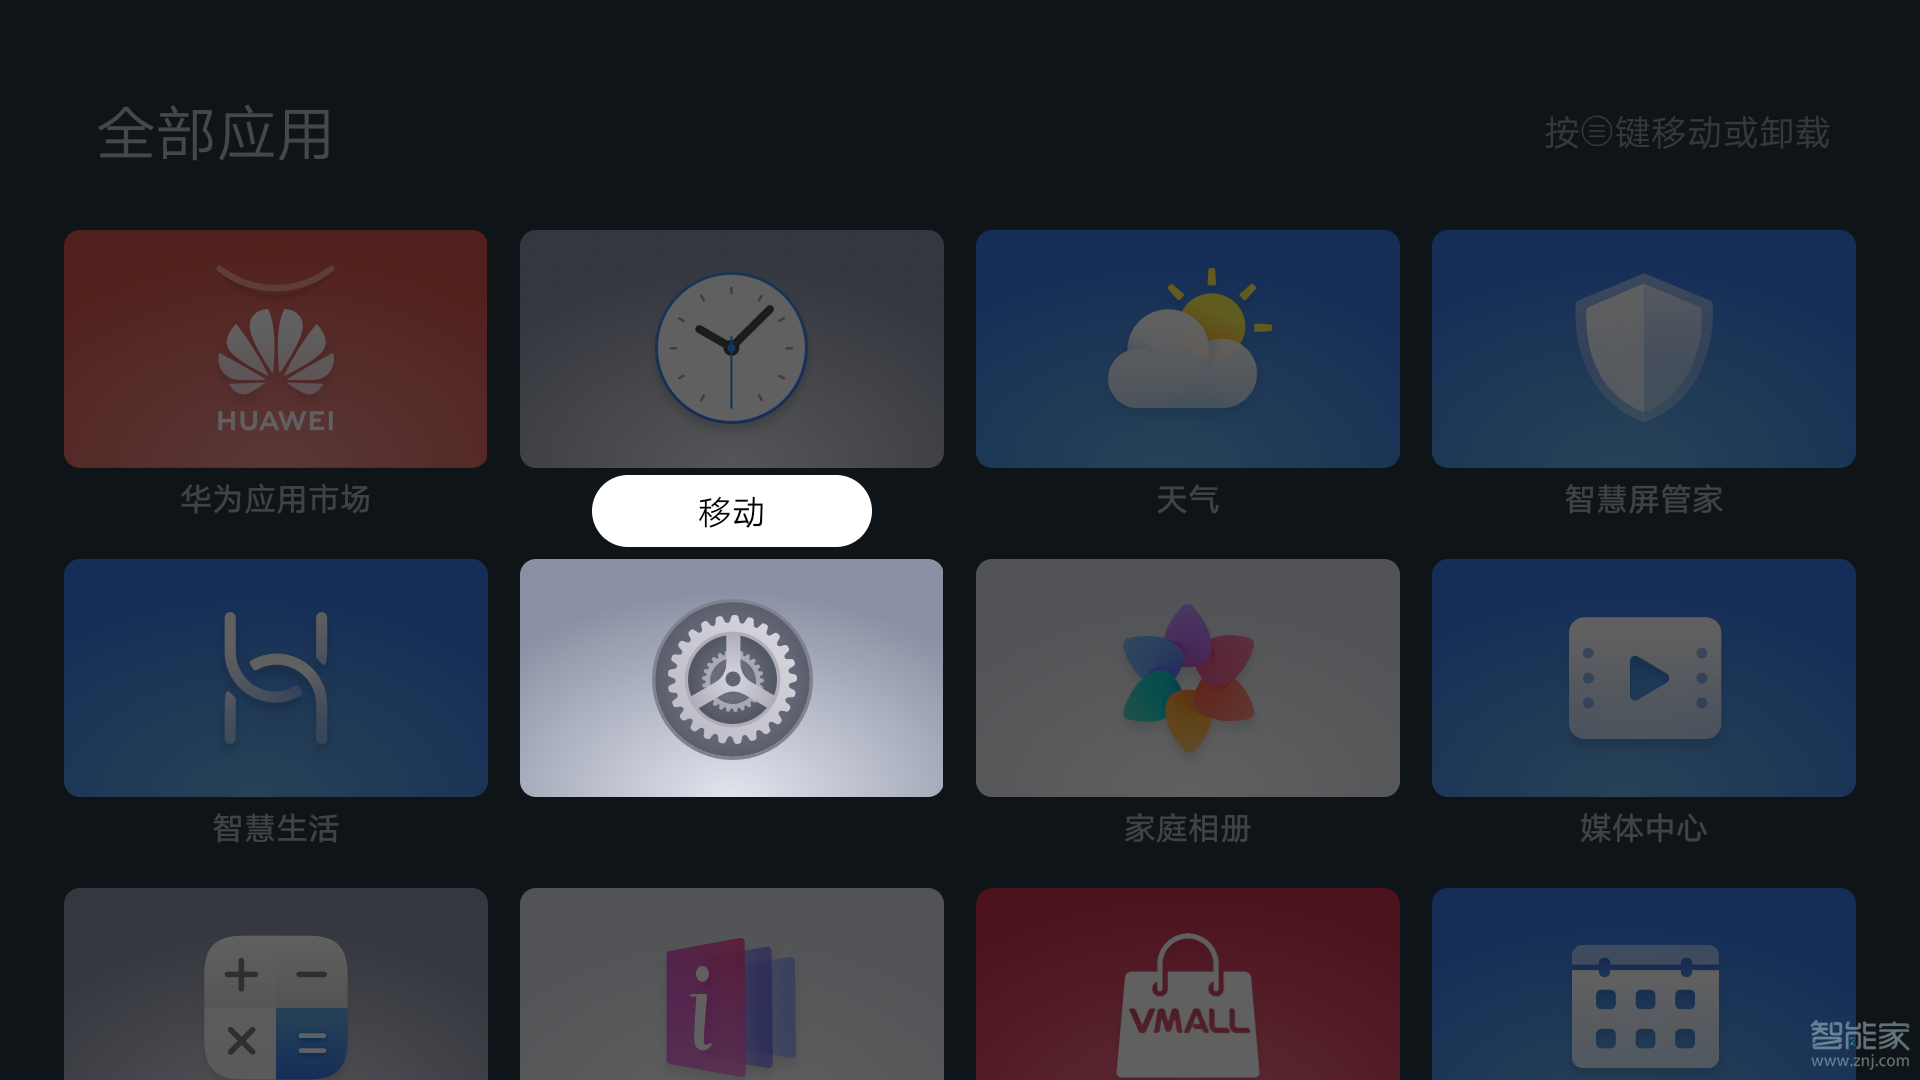The width and height of the screenshot is (1920, 1080).
Task: Launch the VMALL shopping app
Action: pos(1188,984)
